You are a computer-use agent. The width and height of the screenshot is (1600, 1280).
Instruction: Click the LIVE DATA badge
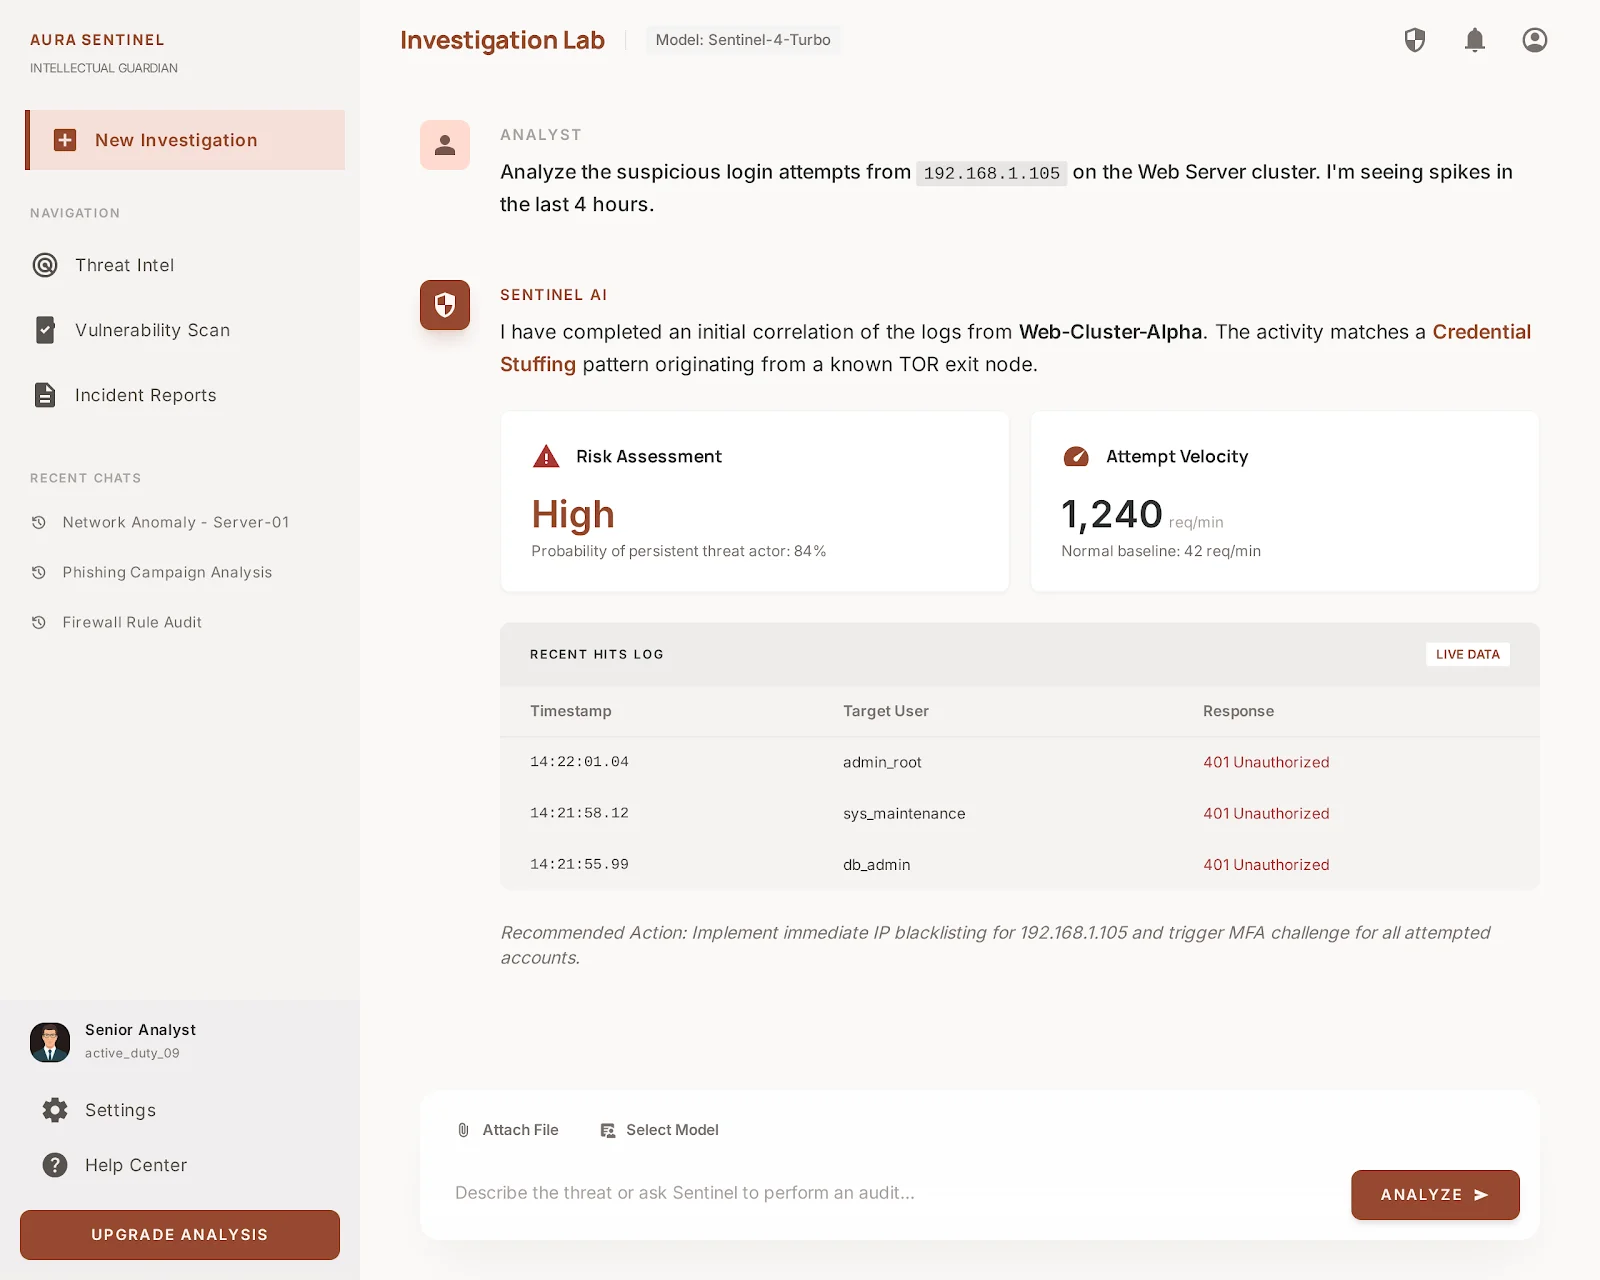(1468, 654)
